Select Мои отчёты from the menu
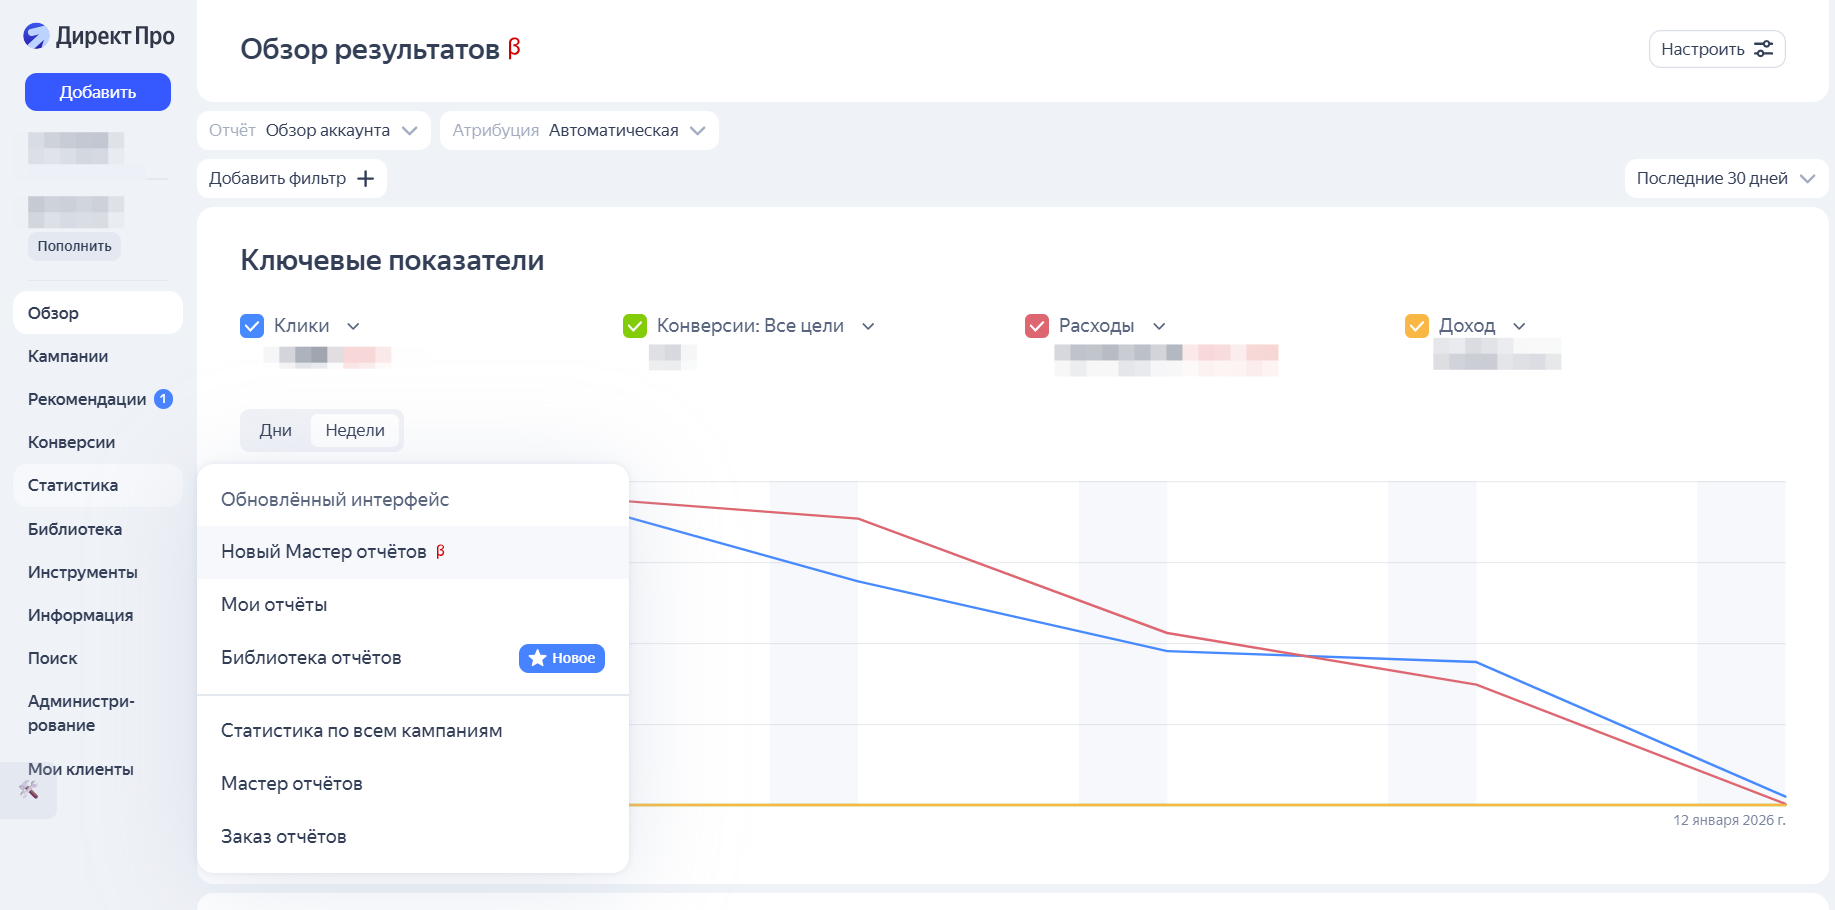Viewport: 1835px width, 910px height. coord(274,605)
